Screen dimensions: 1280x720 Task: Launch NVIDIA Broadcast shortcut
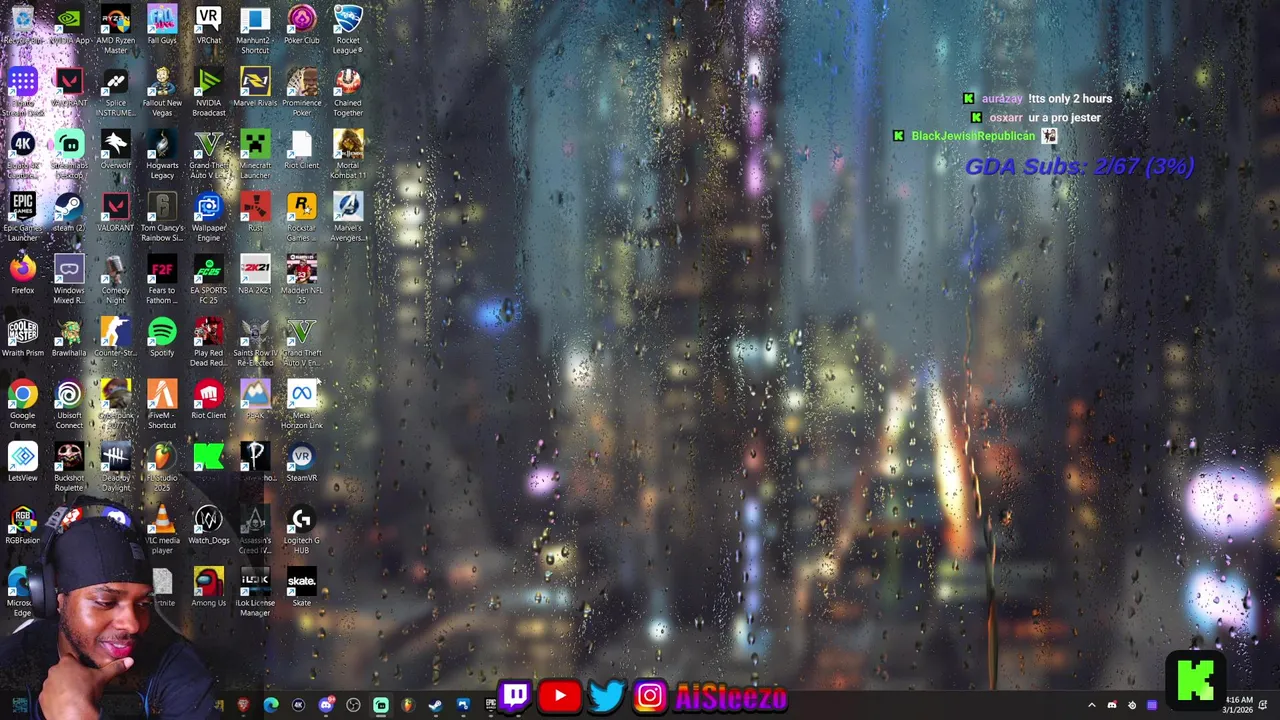pos(208,92)
